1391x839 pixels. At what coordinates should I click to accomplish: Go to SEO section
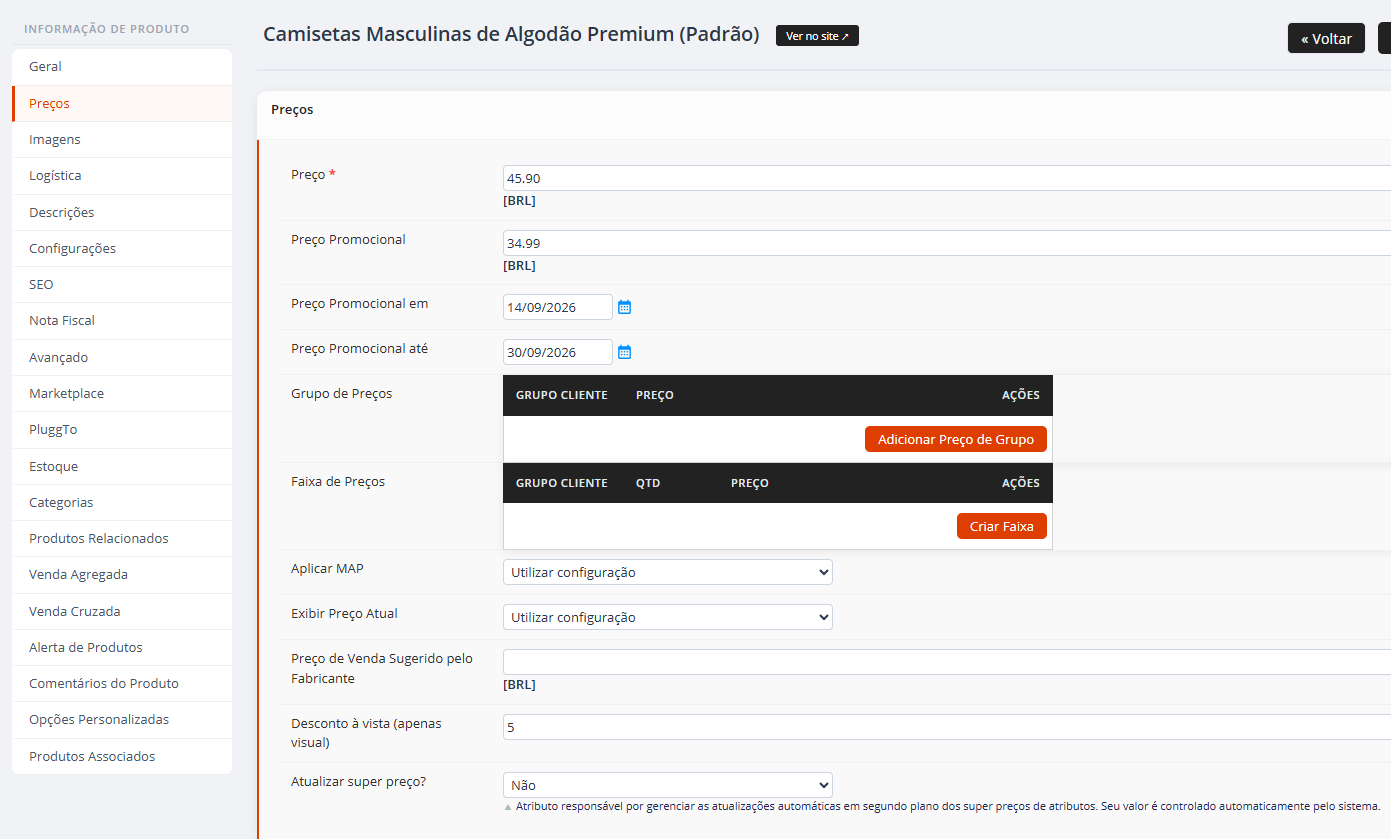click(122, 284)
